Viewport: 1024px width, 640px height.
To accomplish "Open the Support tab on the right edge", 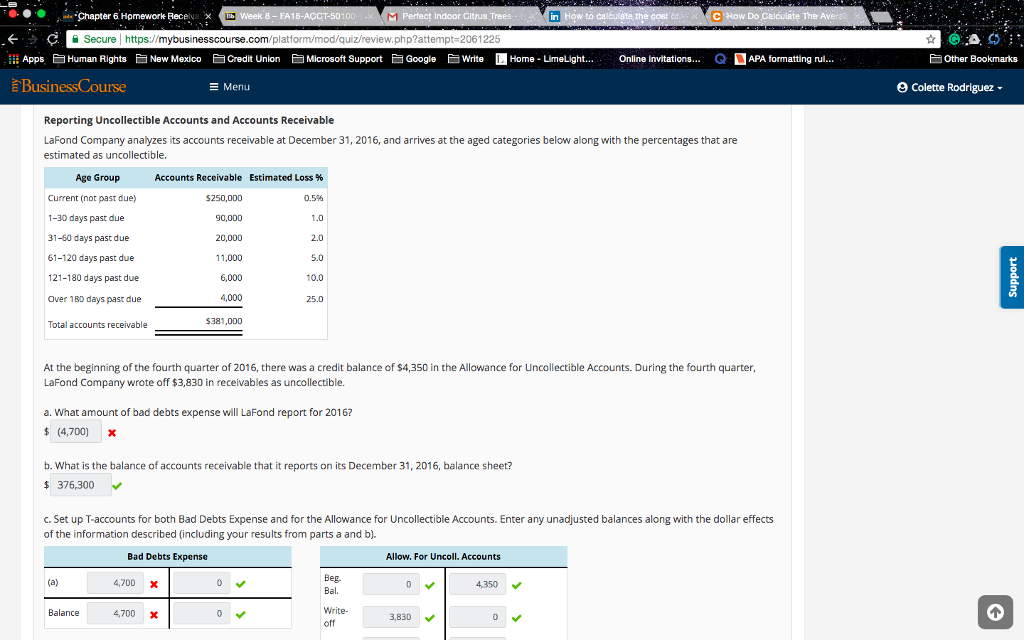I will coord(1012,277).
